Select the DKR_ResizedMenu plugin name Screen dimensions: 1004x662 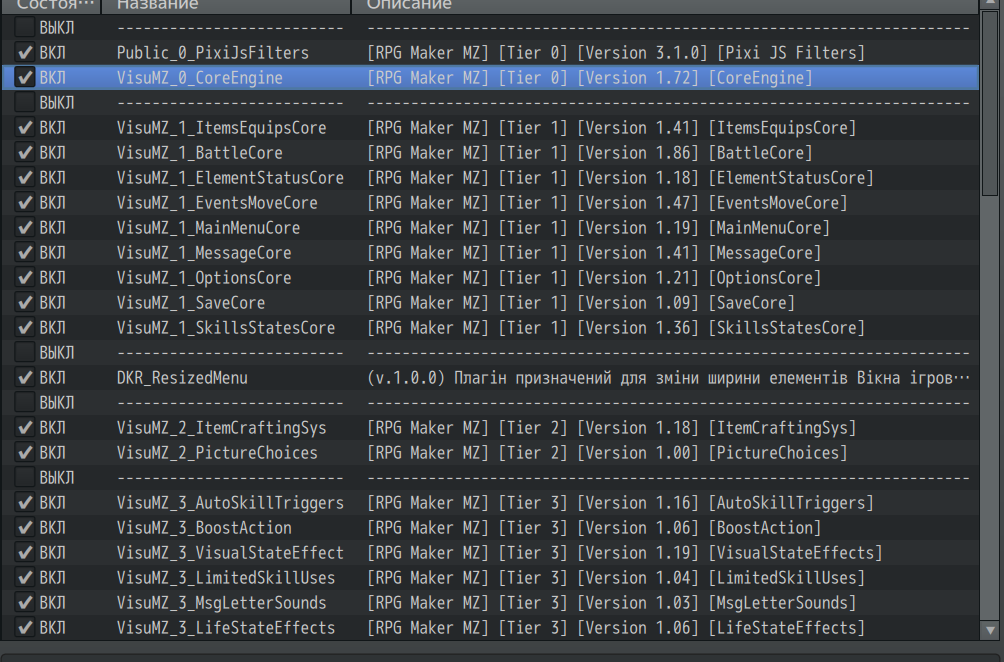pyautogui.click(x=182, y=378)
